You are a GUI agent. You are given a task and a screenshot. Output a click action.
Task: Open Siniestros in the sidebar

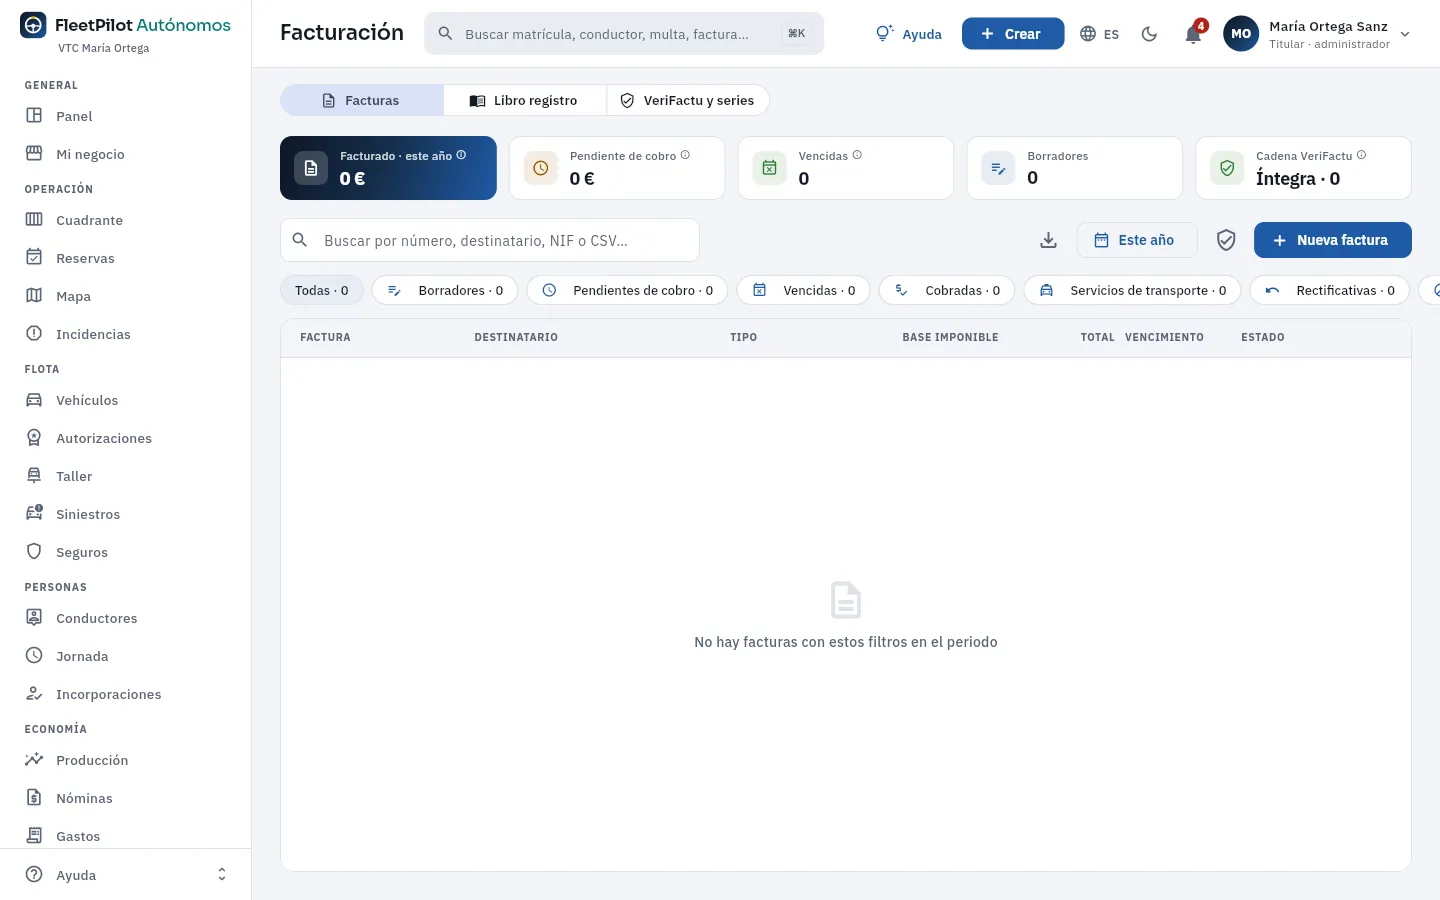[125, 514]
